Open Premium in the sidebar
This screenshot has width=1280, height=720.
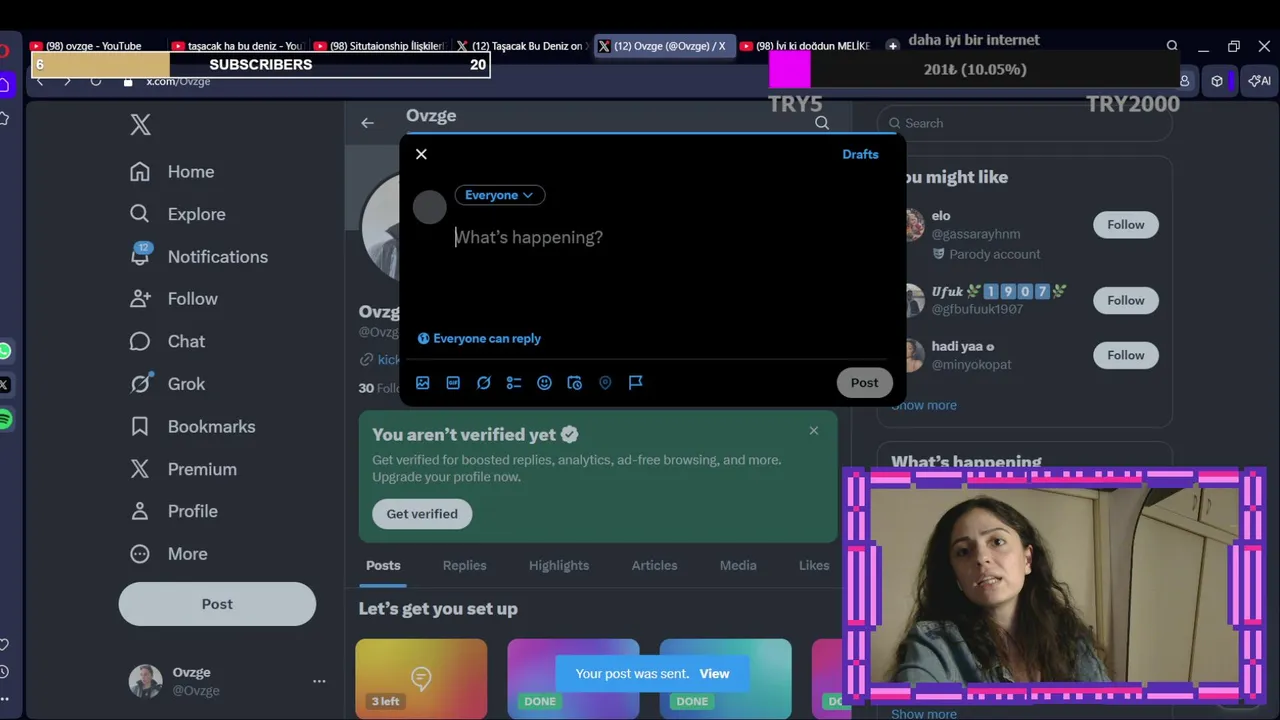point(183,469)
